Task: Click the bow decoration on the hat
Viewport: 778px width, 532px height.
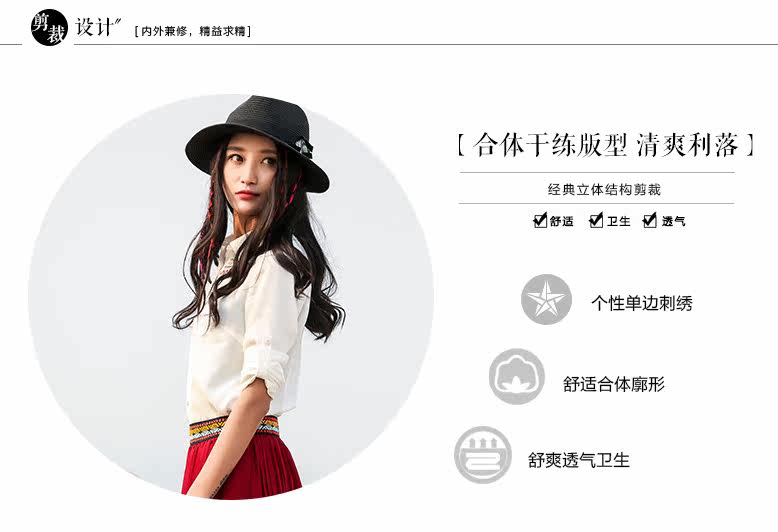Action: 304,148
